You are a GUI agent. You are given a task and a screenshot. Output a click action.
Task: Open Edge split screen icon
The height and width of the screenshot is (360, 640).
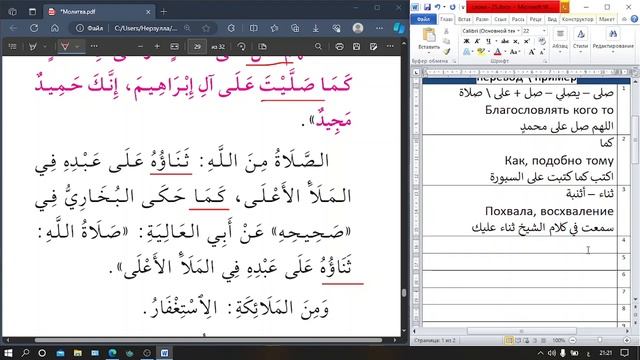click(253, 28)
